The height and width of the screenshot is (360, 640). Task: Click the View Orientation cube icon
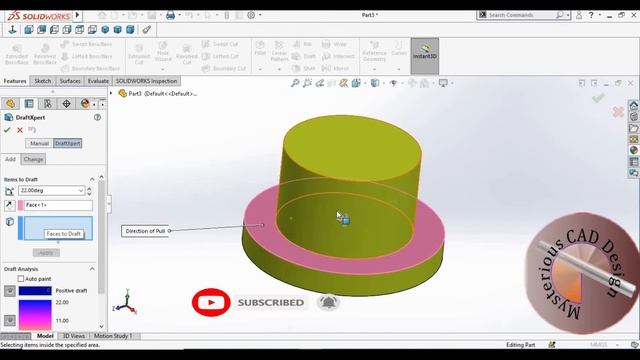(356, 83)
